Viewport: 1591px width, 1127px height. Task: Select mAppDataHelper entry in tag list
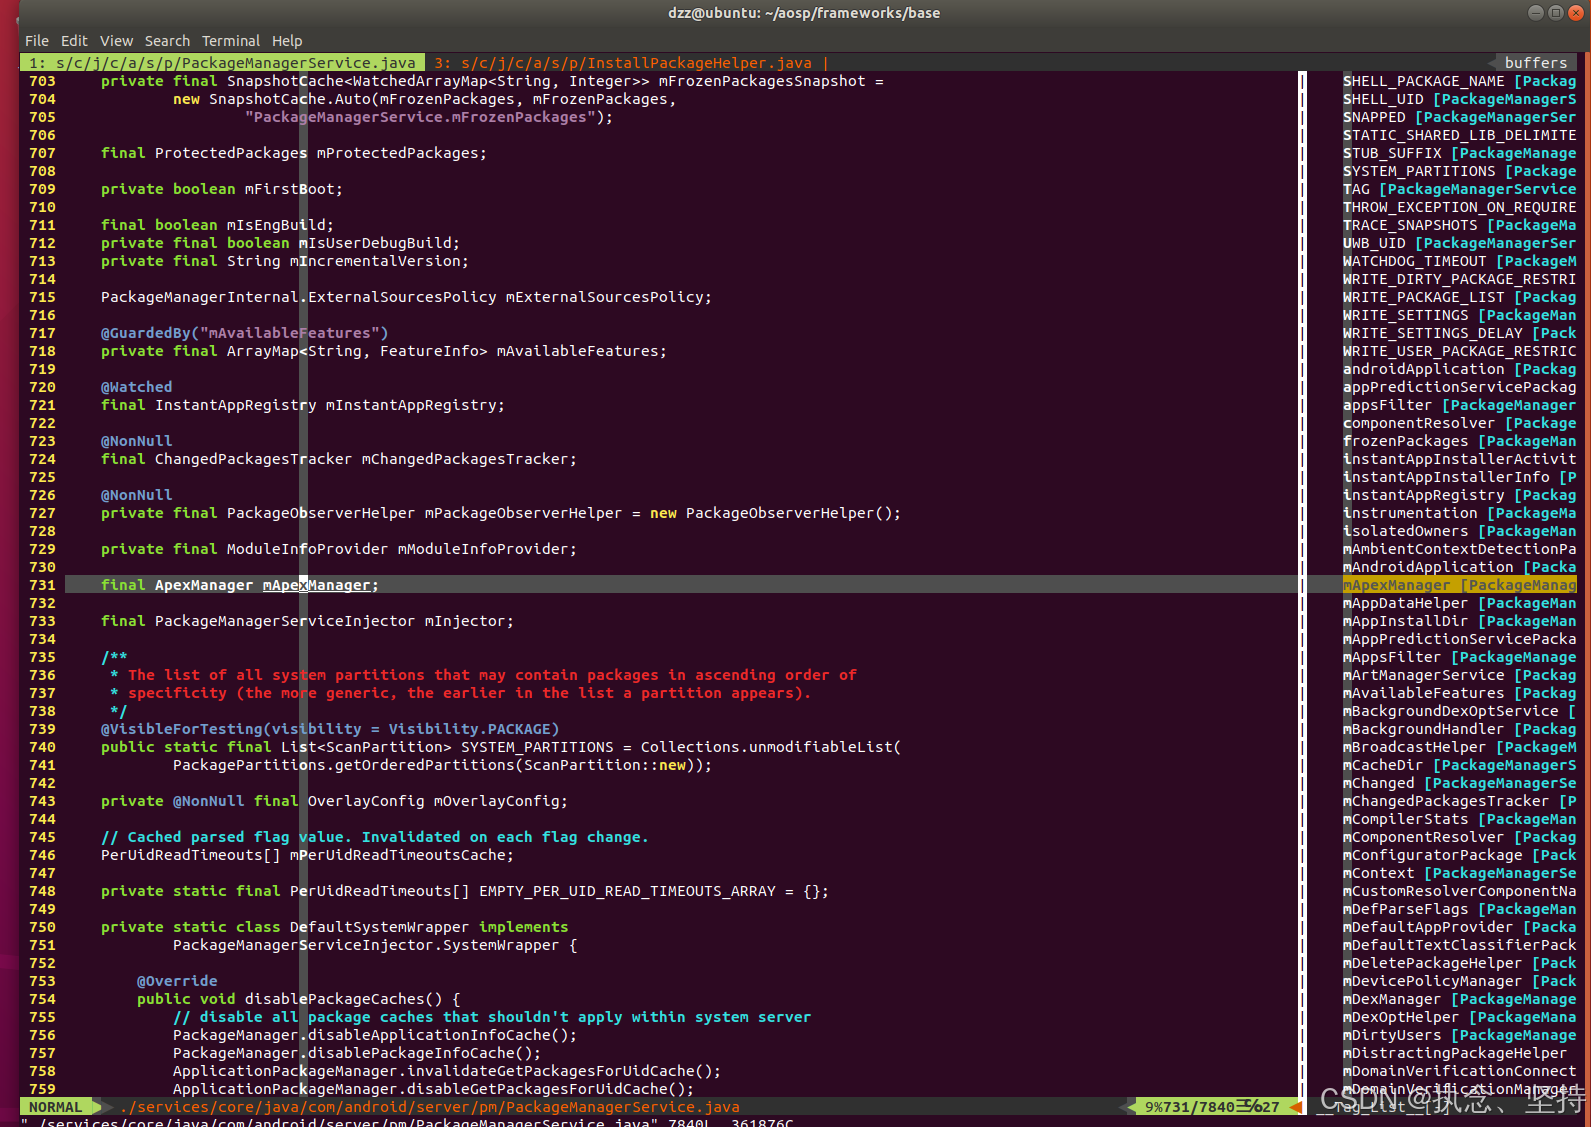(1459, 603)
